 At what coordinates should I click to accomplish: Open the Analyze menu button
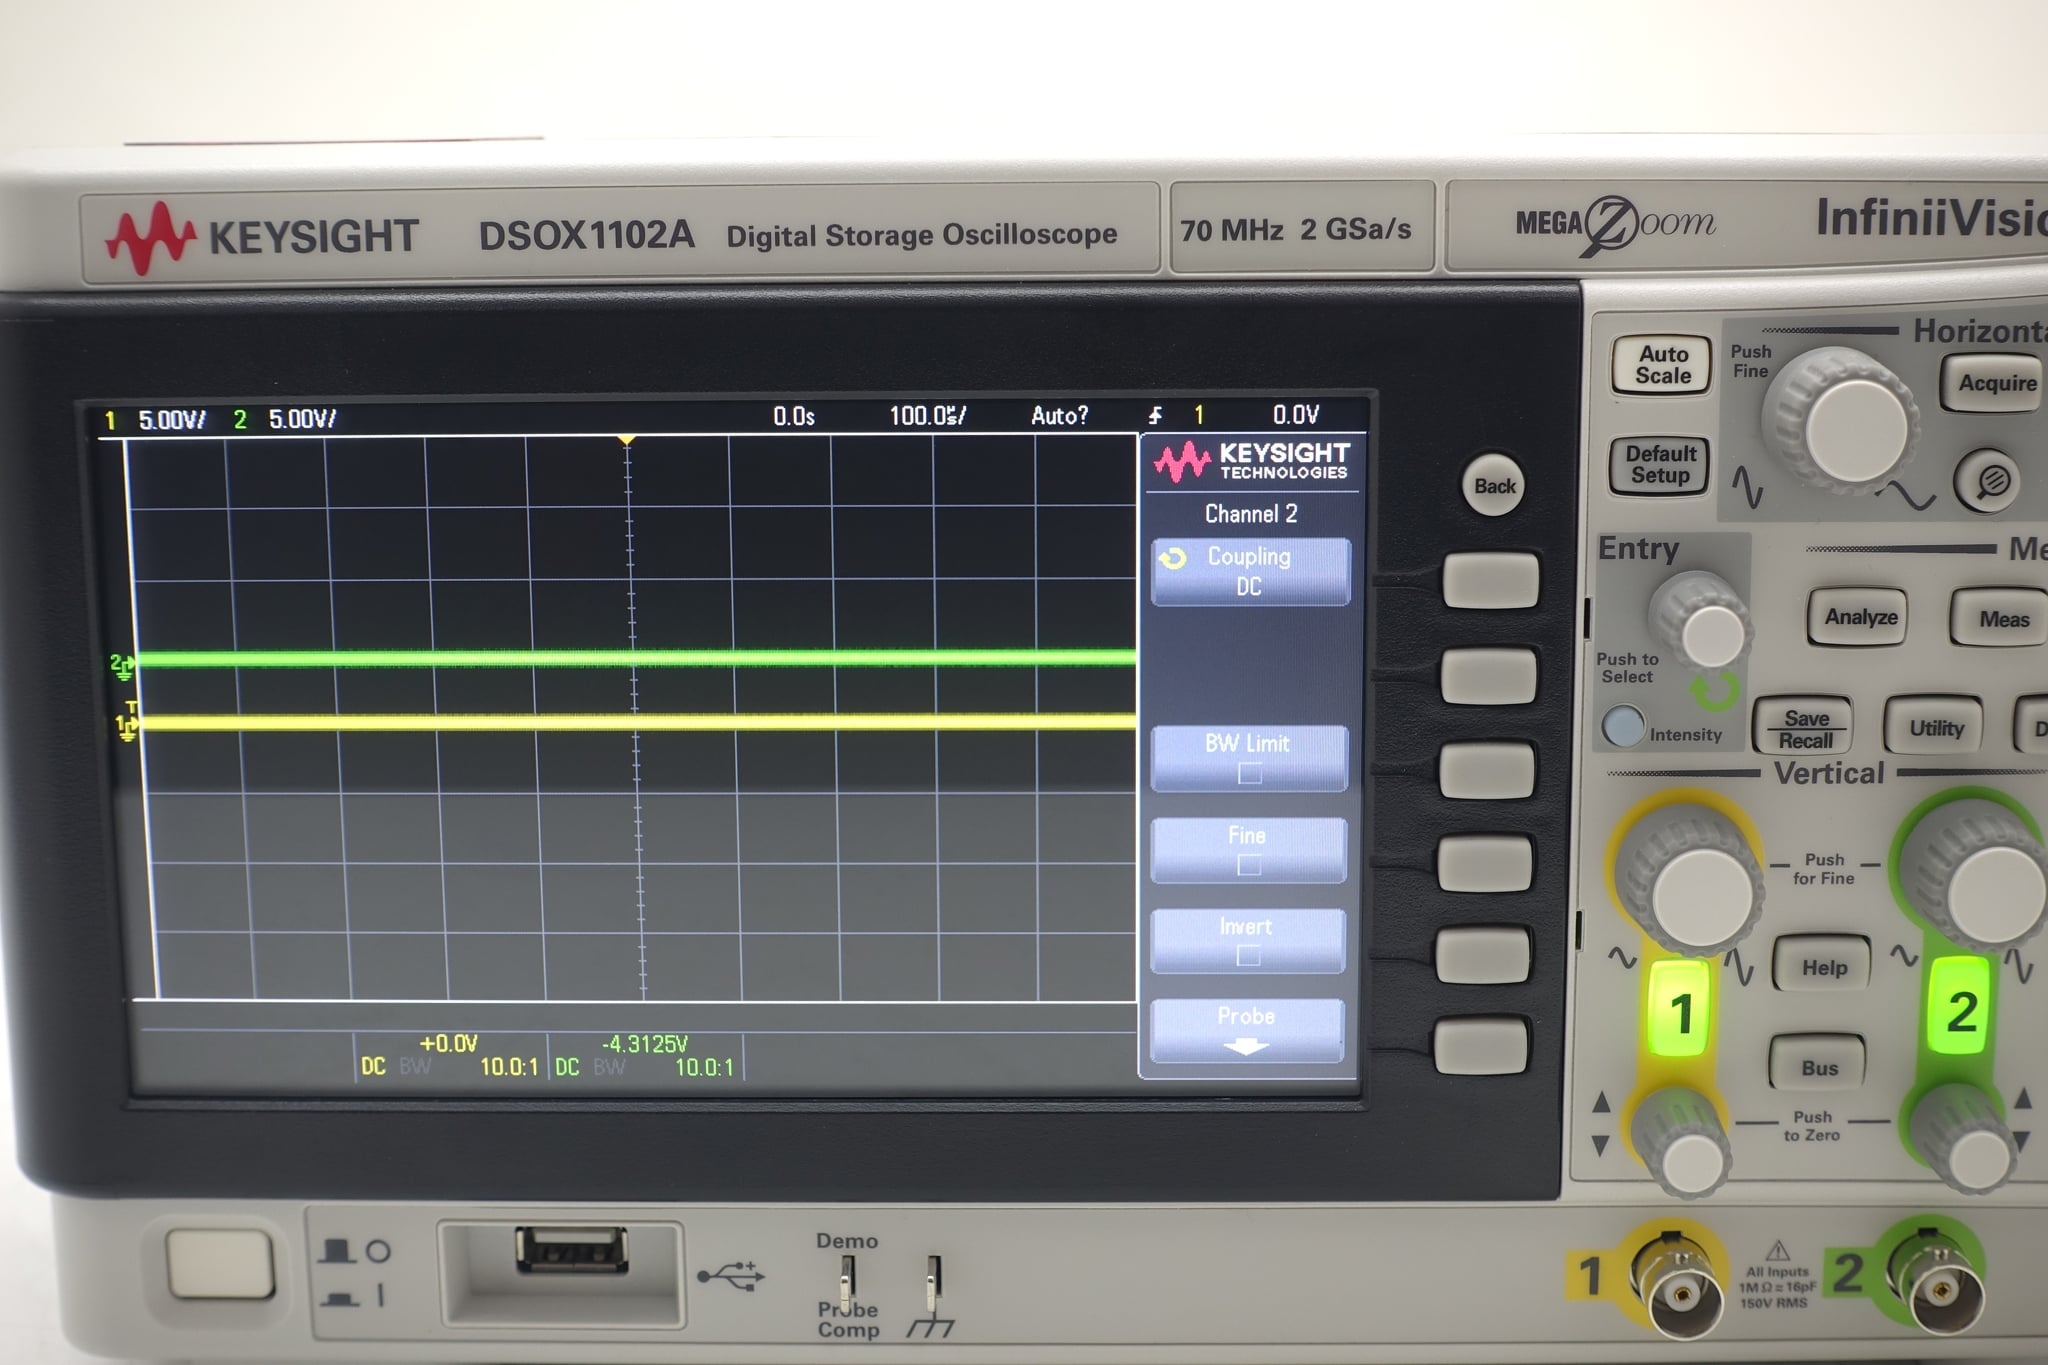[1860, 617]
